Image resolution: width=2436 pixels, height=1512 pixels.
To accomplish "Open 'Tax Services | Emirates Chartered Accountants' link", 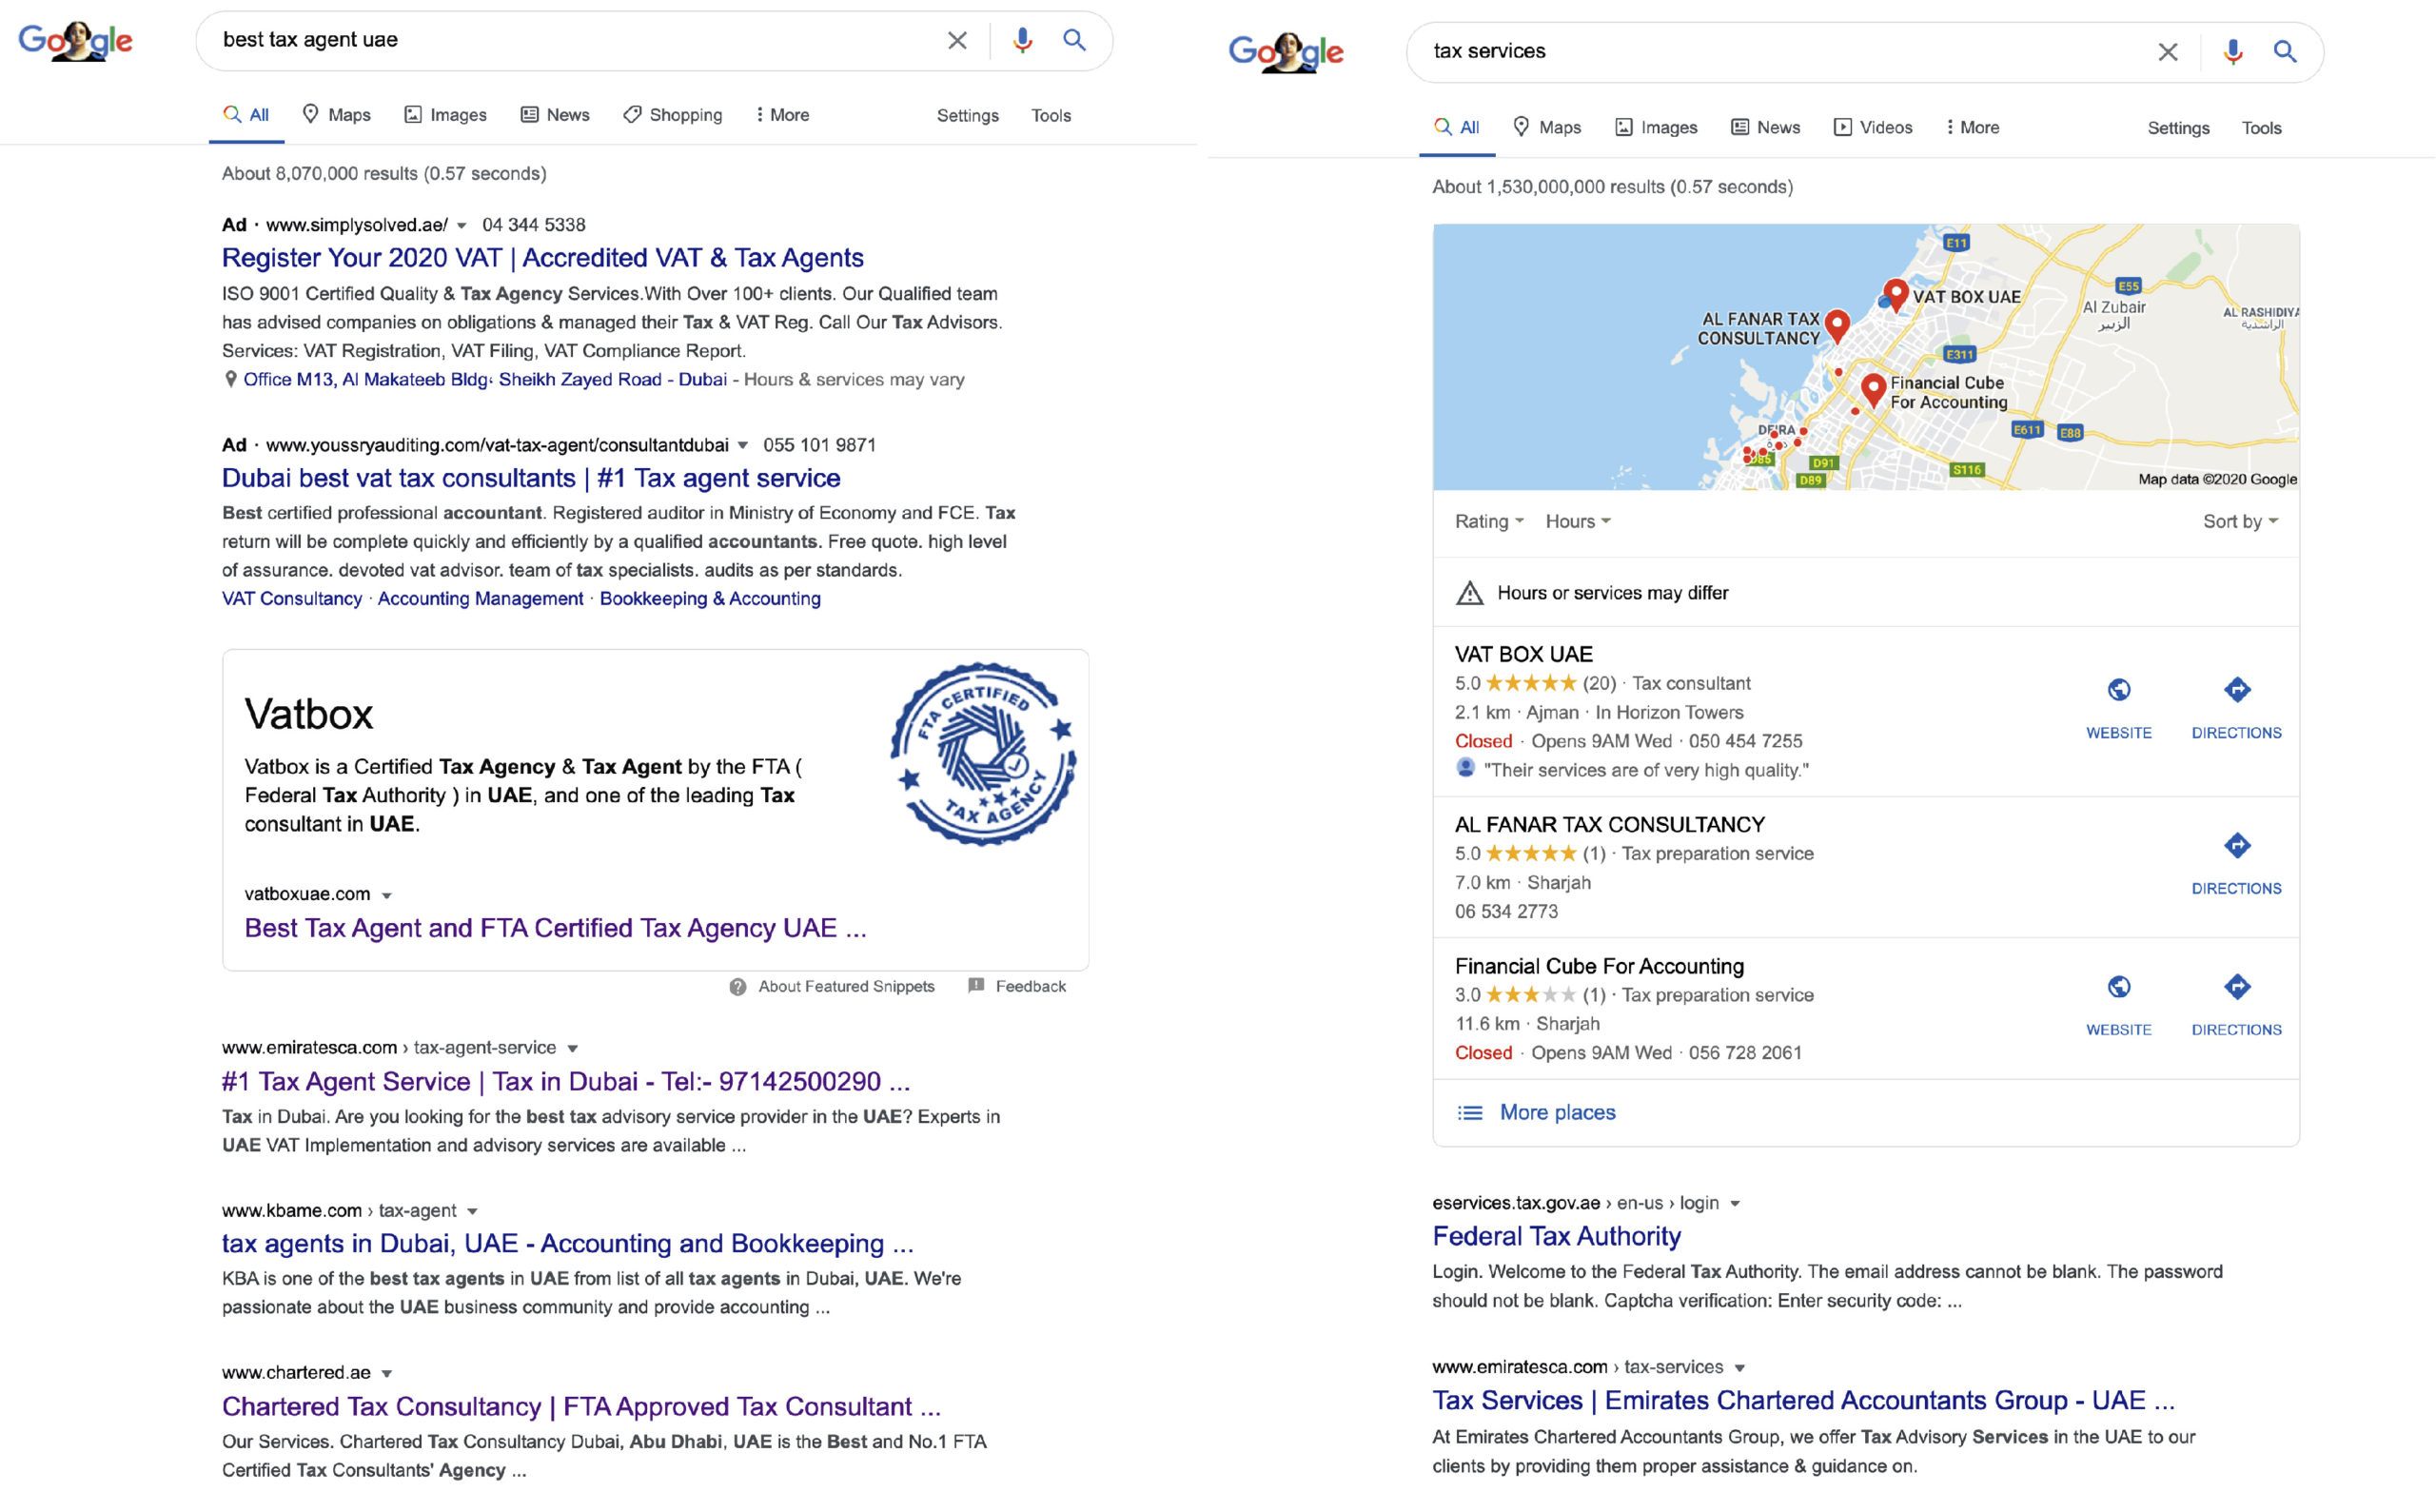I will click(x=1803, y=1401).
